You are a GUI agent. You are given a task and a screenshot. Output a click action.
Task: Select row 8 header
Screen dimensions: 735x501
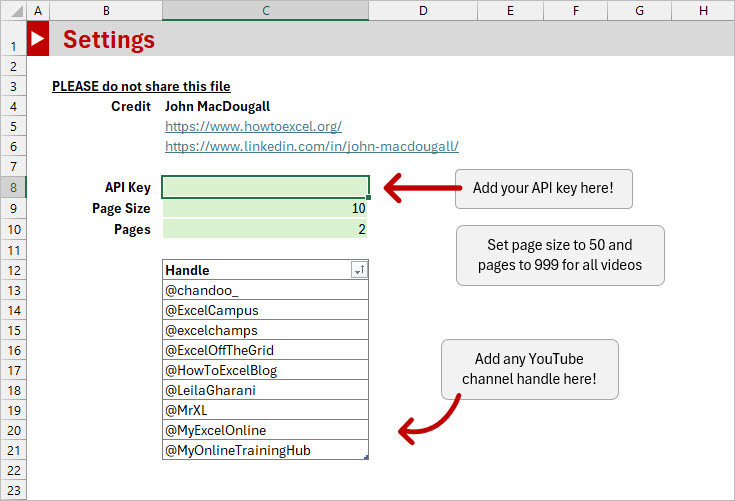tap(13, 187)
